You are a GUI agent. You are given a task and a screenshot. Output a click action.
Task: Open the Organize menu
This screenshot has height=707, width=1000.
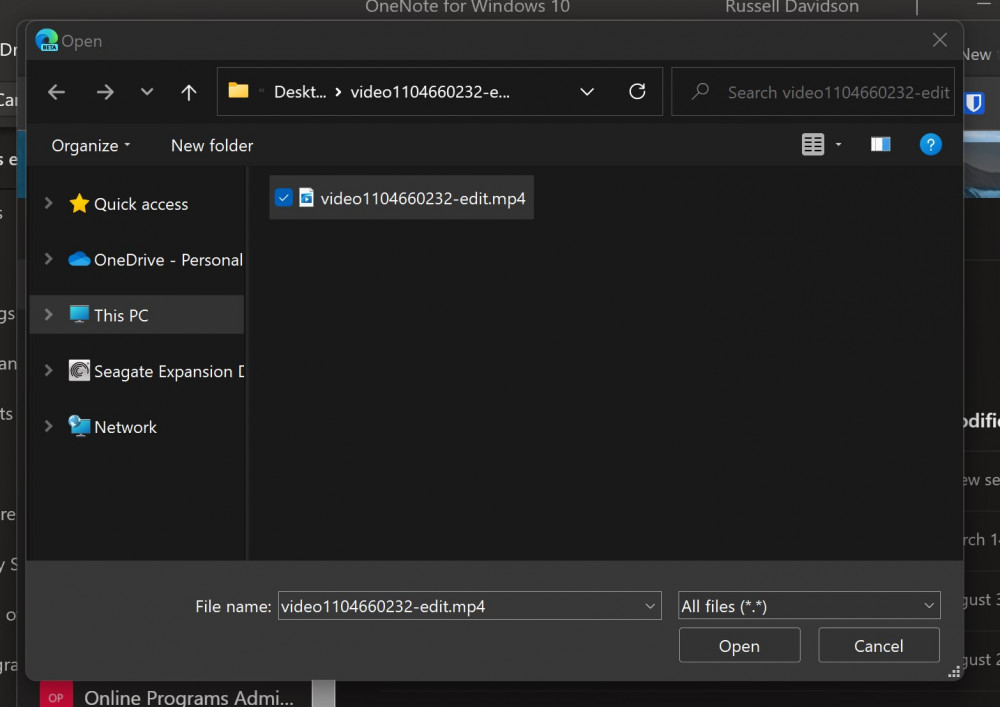89,145
